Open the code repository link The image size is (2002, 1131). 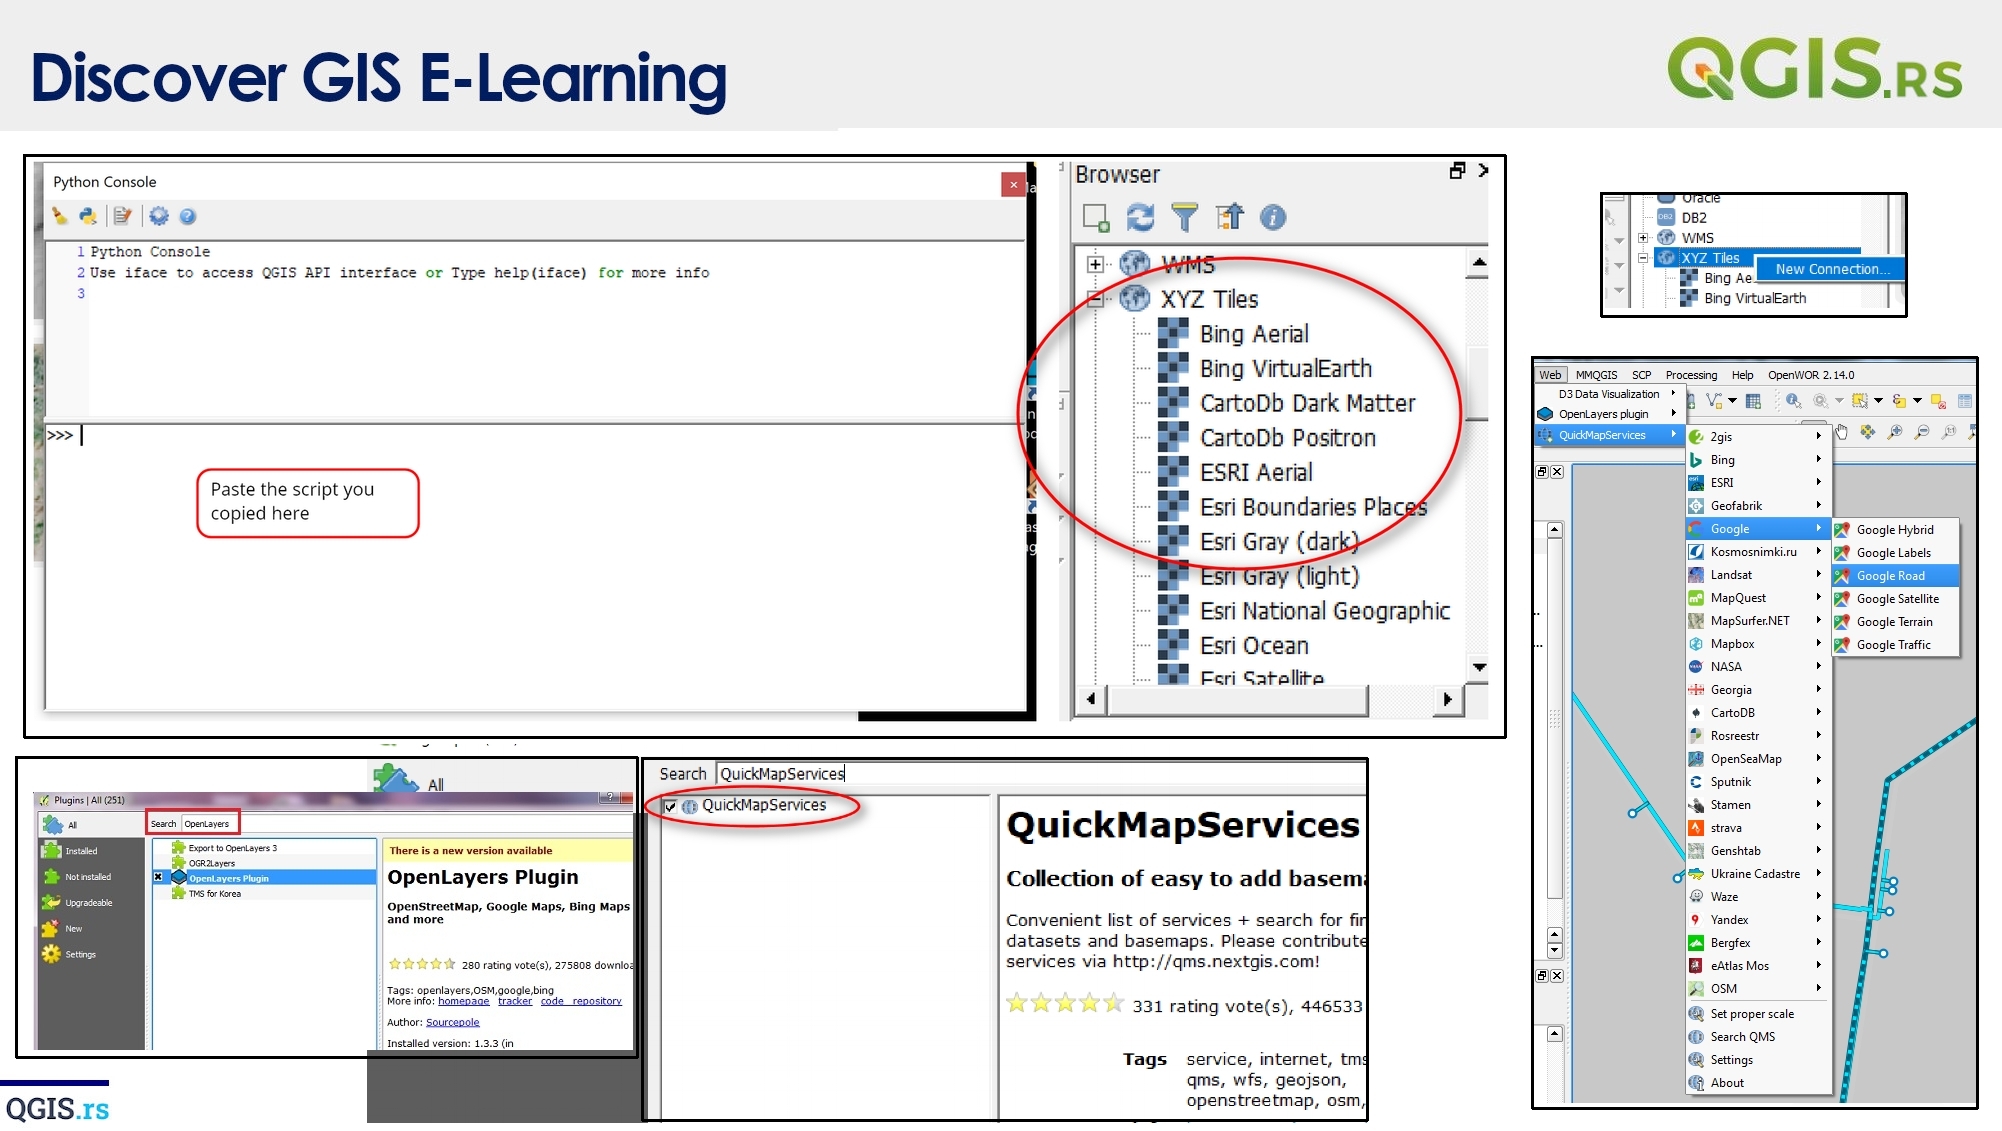(x=581, y=1001)
